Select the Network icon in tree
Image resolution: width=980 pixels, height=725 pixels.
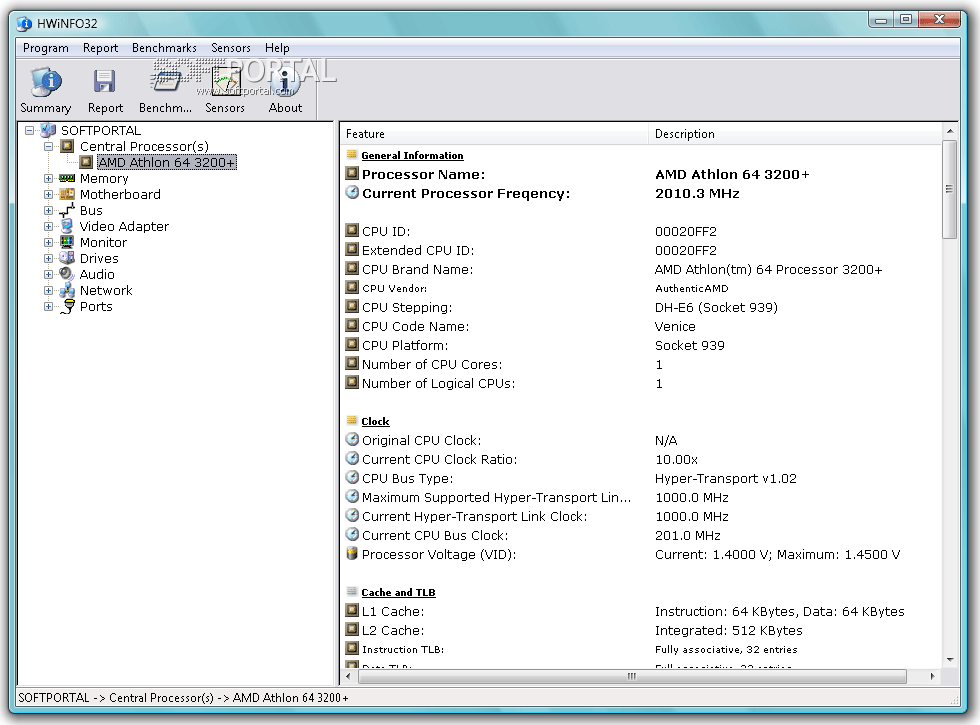(x=67, y=291)
